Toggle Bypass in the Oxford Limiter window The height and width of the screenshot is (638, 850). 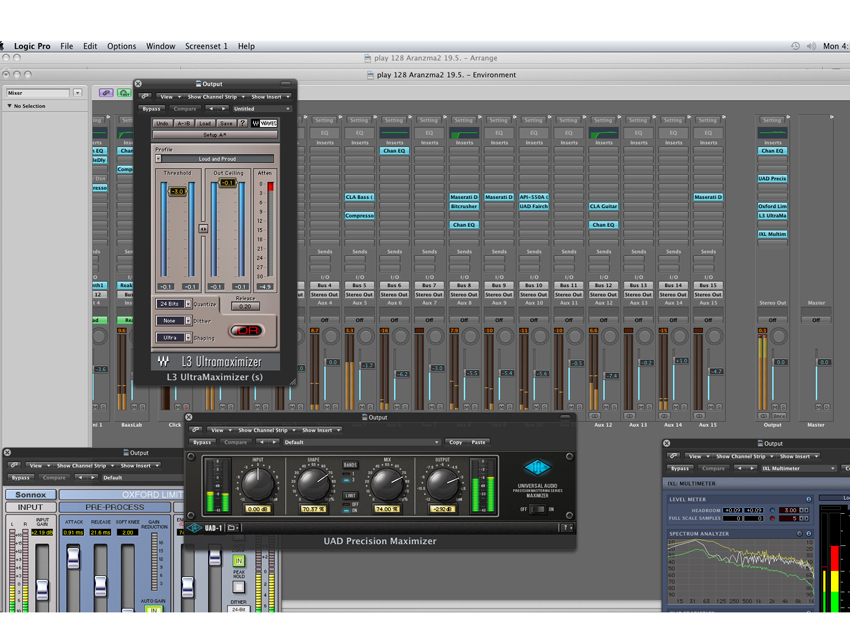click(21, 478)
